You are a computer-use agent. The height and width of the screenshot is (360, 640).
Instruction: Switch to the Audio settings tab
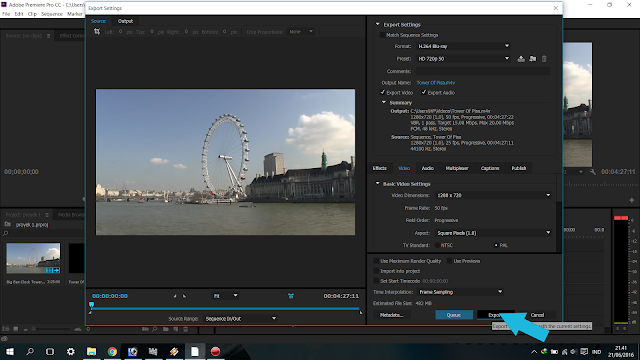427,168
